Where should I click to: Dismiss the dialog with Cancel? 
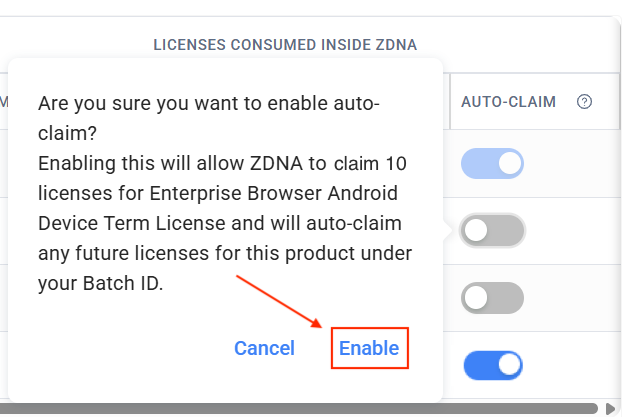pyautogui.click(x=264, y=348)
